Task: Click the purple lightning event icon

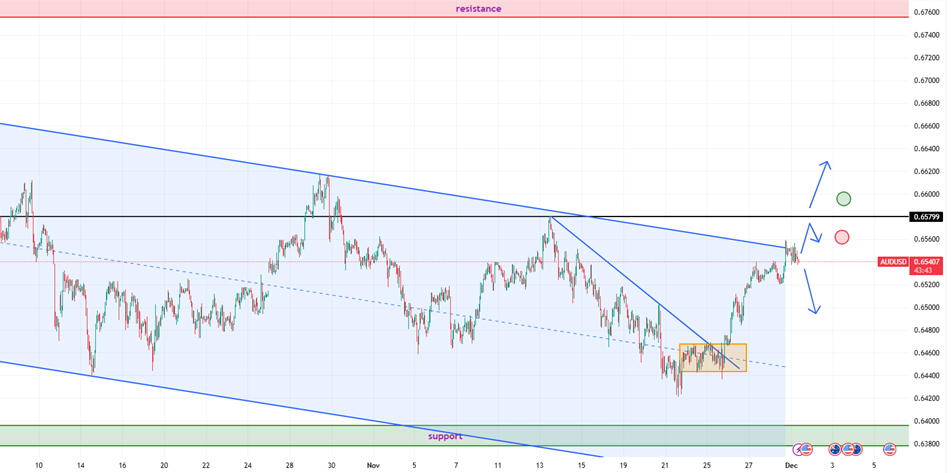Action: click(x=798, y=450)
